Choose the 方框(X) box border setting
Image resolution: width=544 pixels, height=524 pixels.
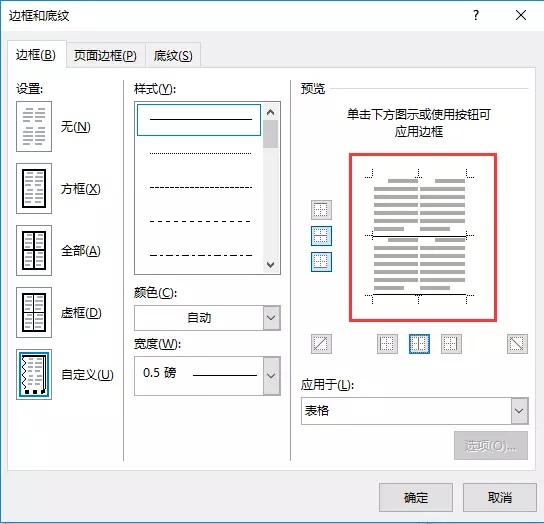(34, 188)
